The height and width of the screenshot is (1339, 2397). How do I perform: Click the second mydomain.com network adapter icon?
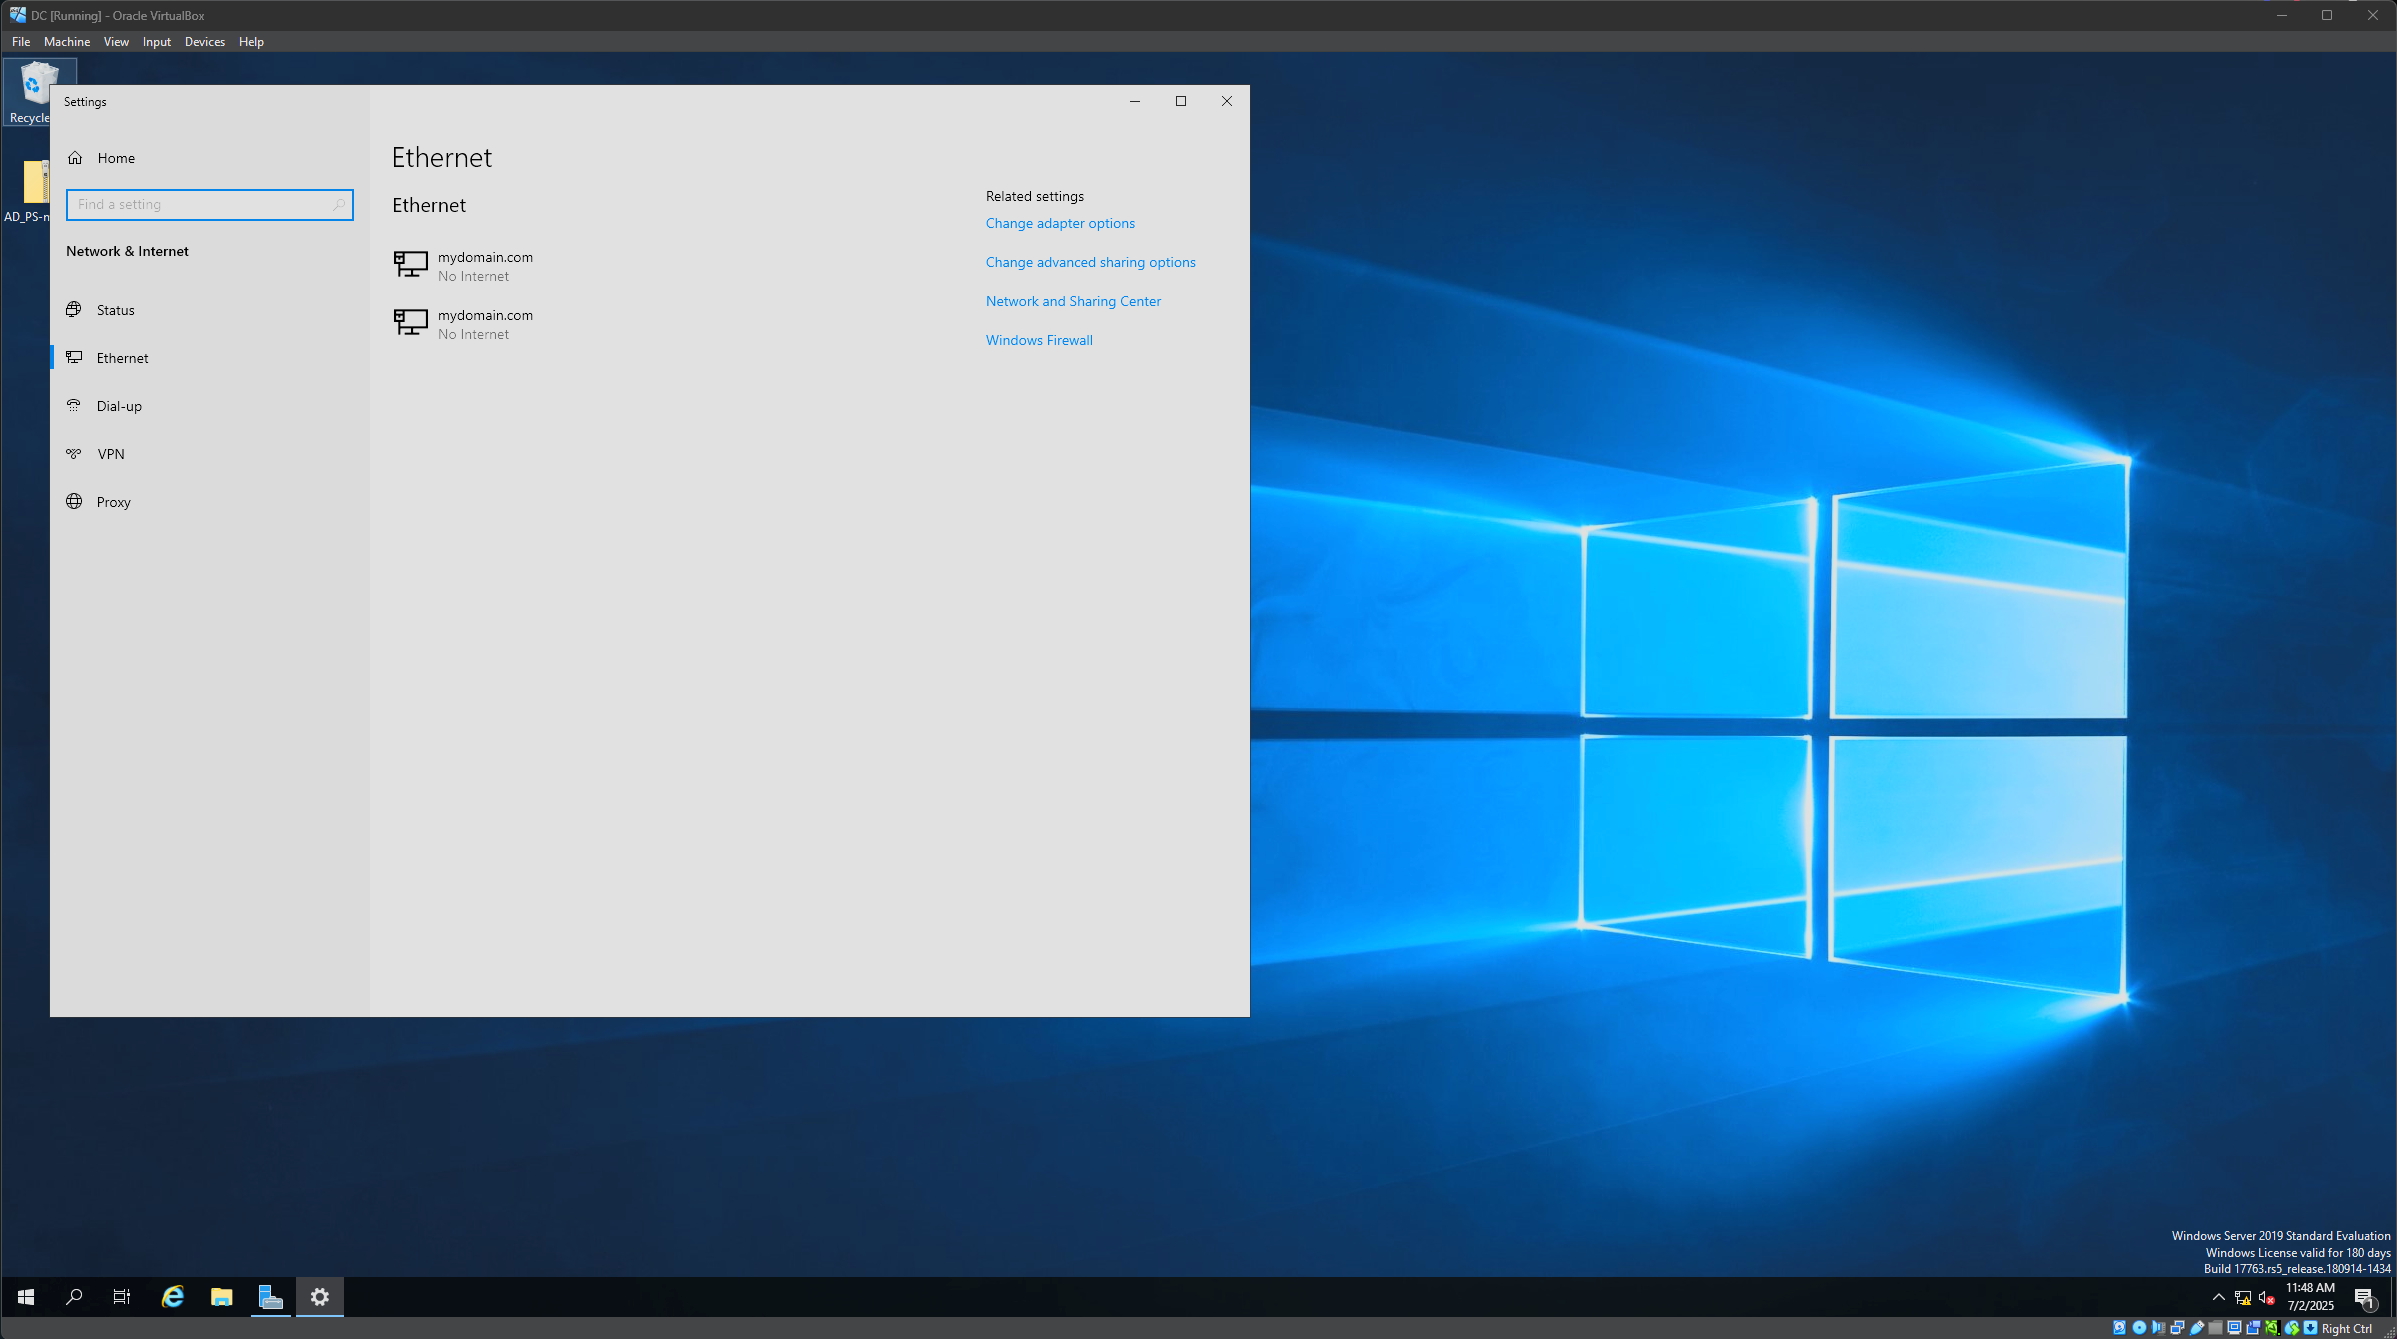pos(410,322)
